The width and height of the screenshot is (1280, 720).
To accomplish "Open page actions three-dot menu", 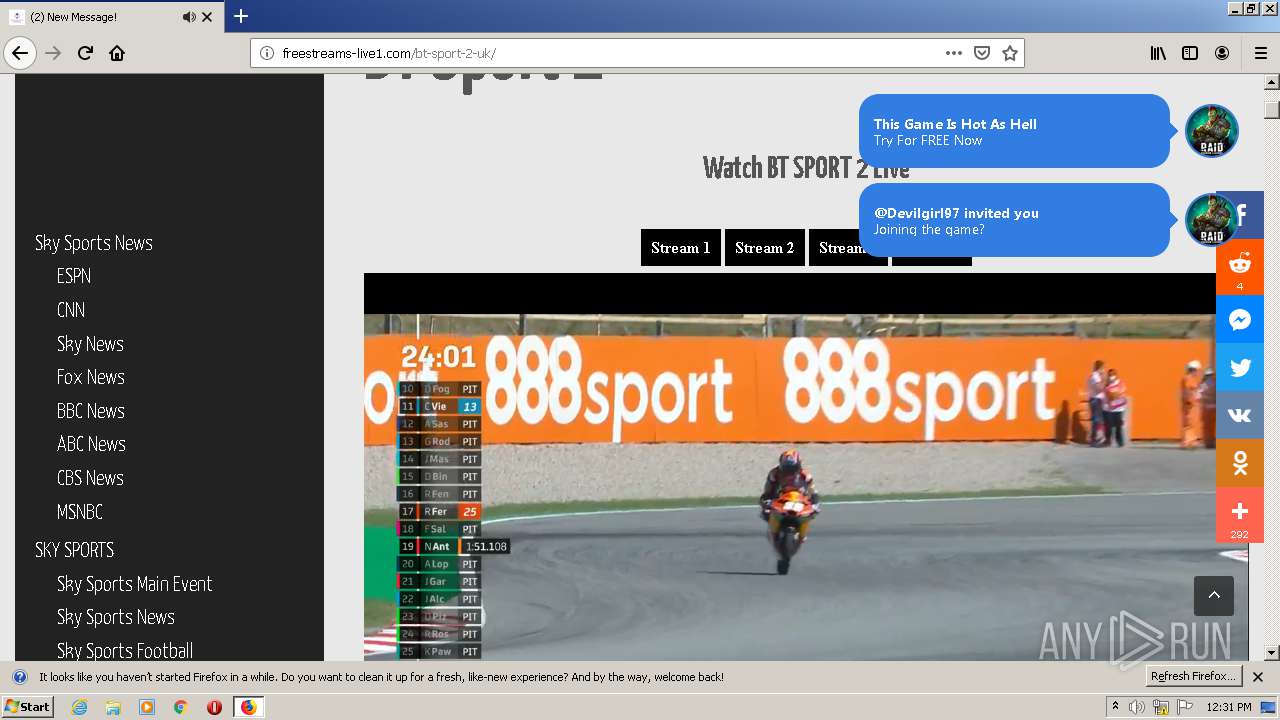I will 954,53.
